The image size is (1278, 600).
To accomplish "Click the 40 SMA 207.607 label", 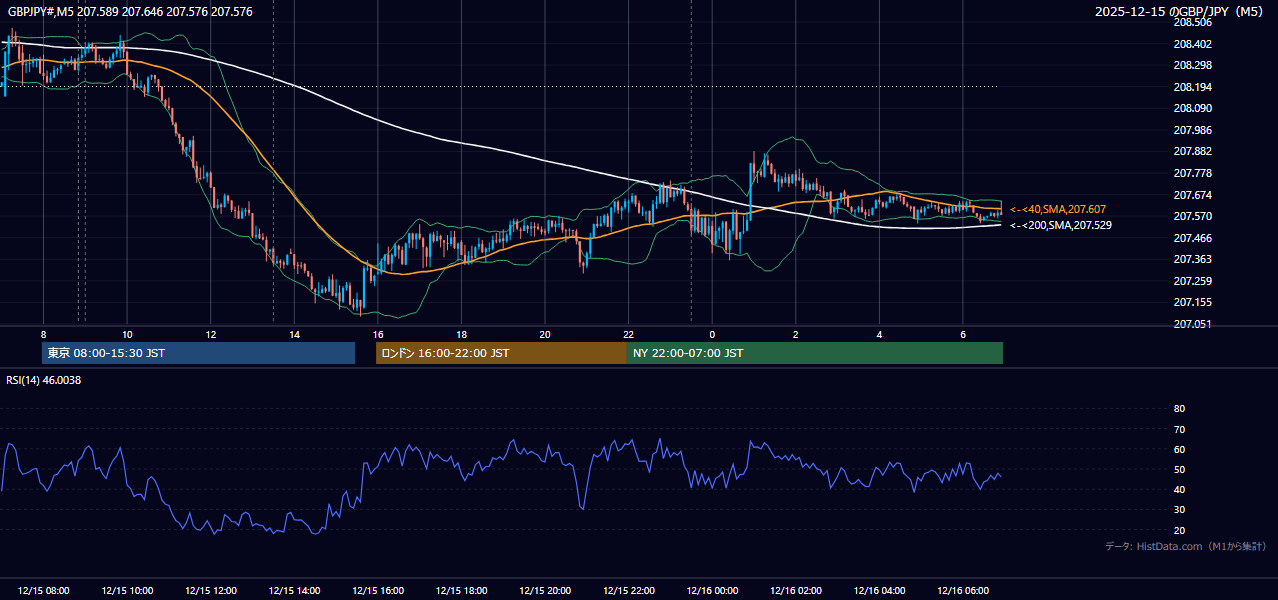I will 1058,209.
